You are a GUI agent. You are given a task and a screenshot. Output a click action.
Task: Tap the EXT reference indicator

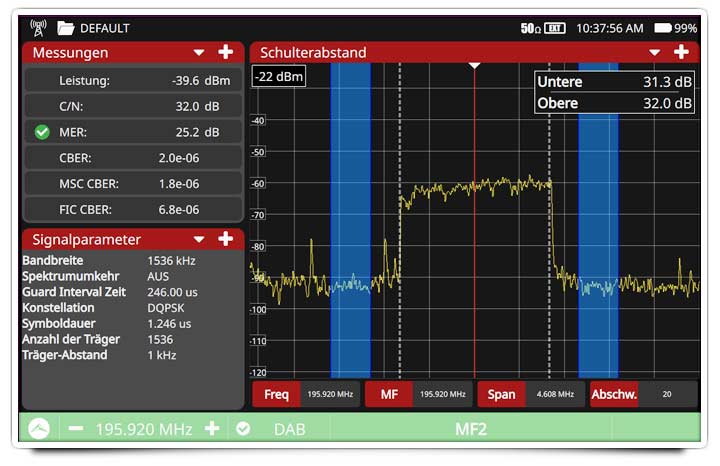(555, 28)
